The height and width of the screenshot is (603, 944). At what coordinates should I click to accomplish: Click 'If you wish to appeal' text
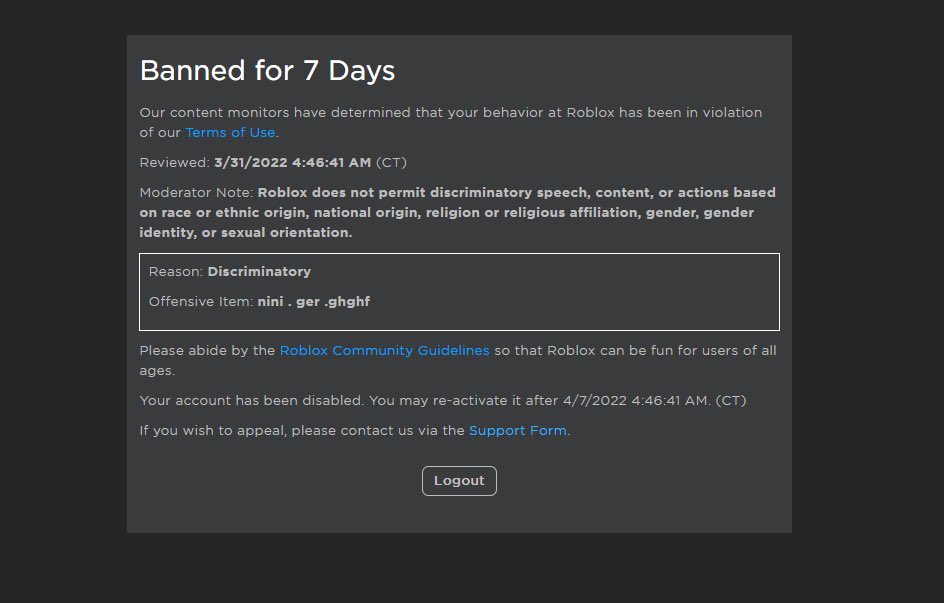click(x=213, y=430)
